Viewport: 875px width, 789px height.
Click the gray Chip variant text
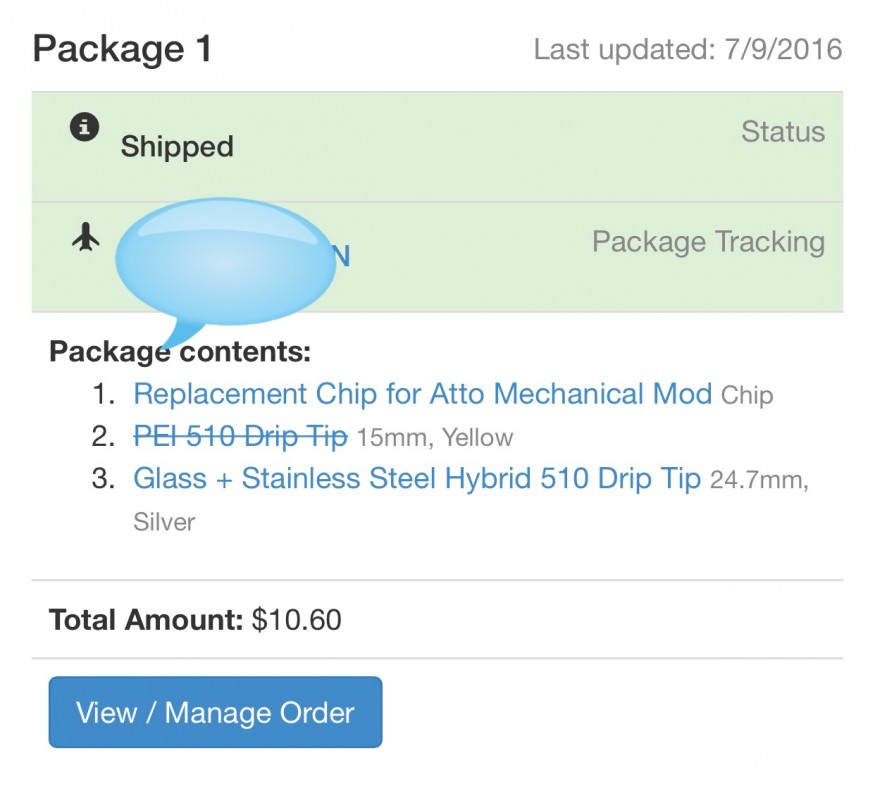coord(747,396)
